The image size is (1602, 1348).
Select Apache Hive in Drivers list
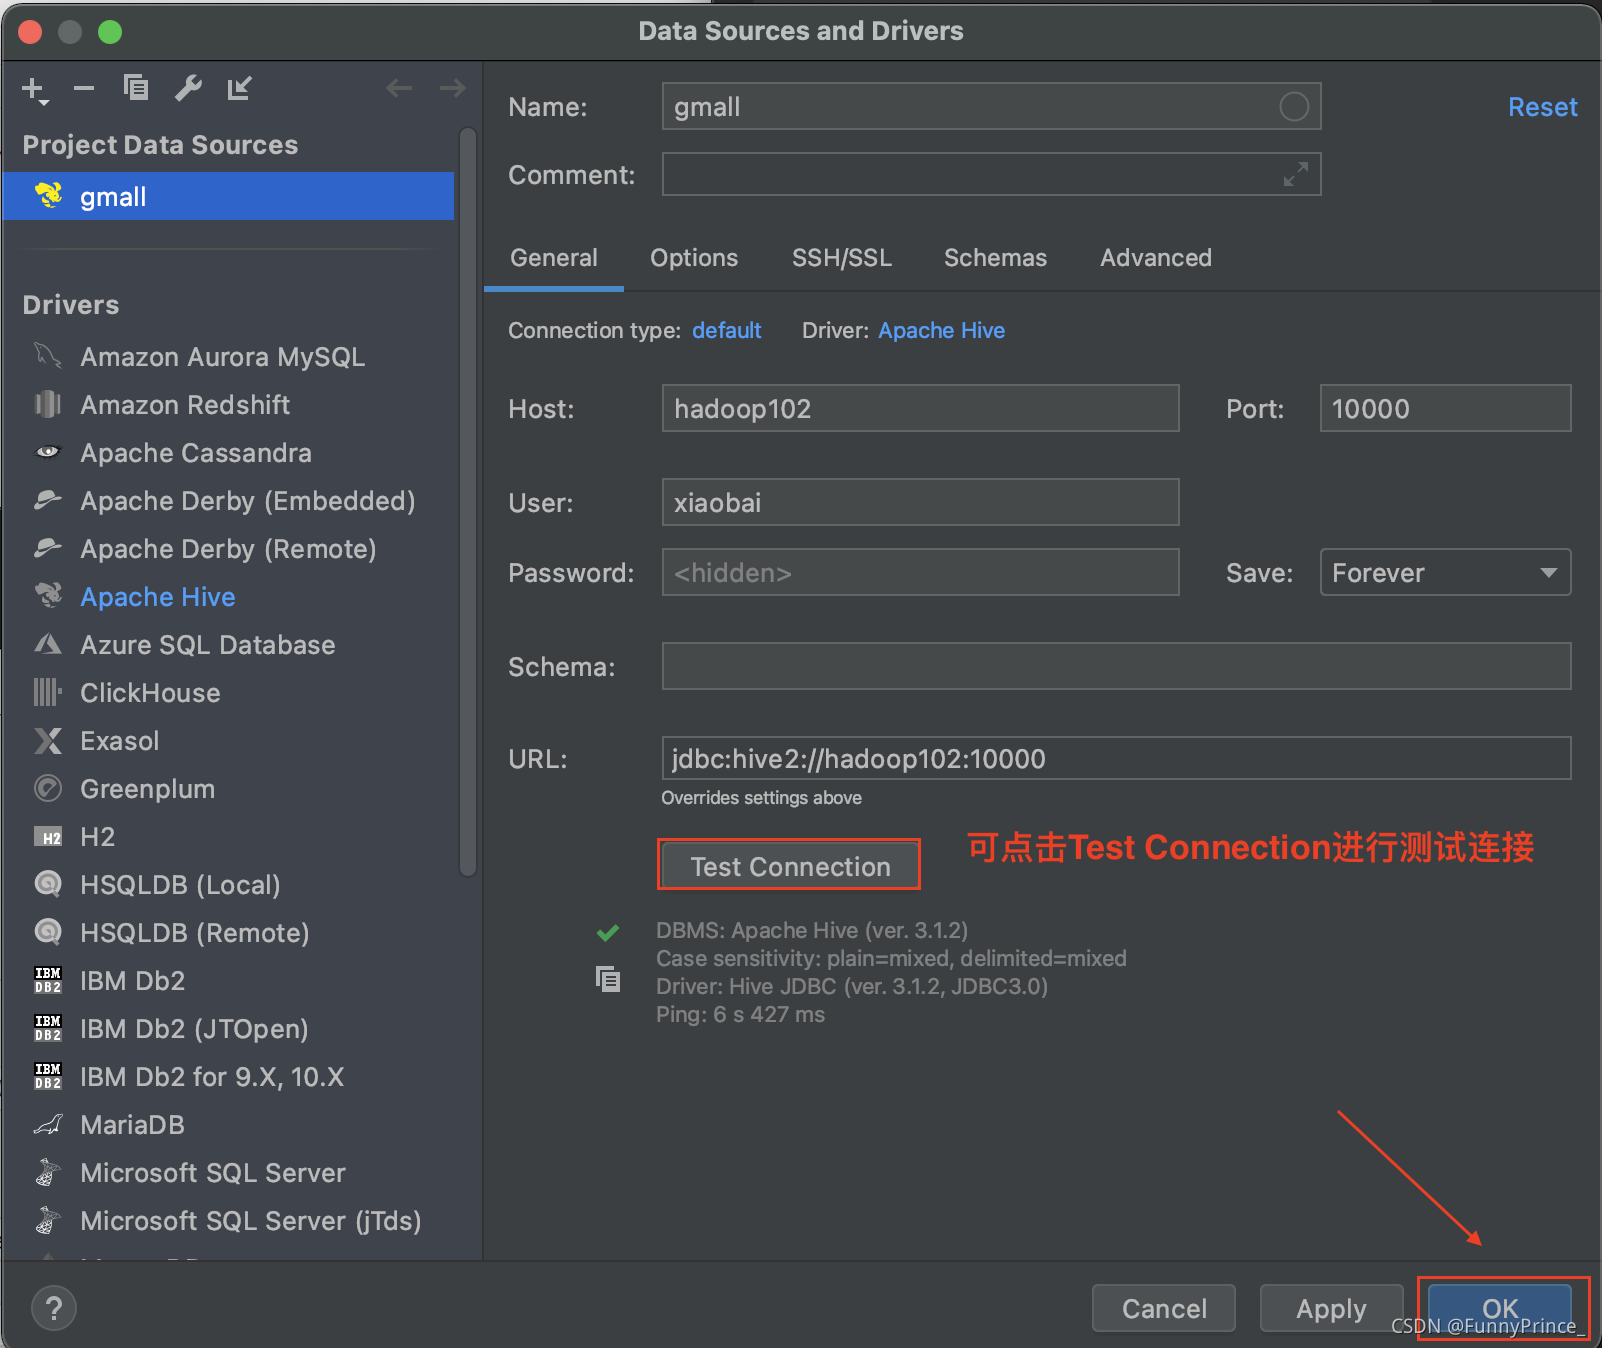click(x=158, y=597)
